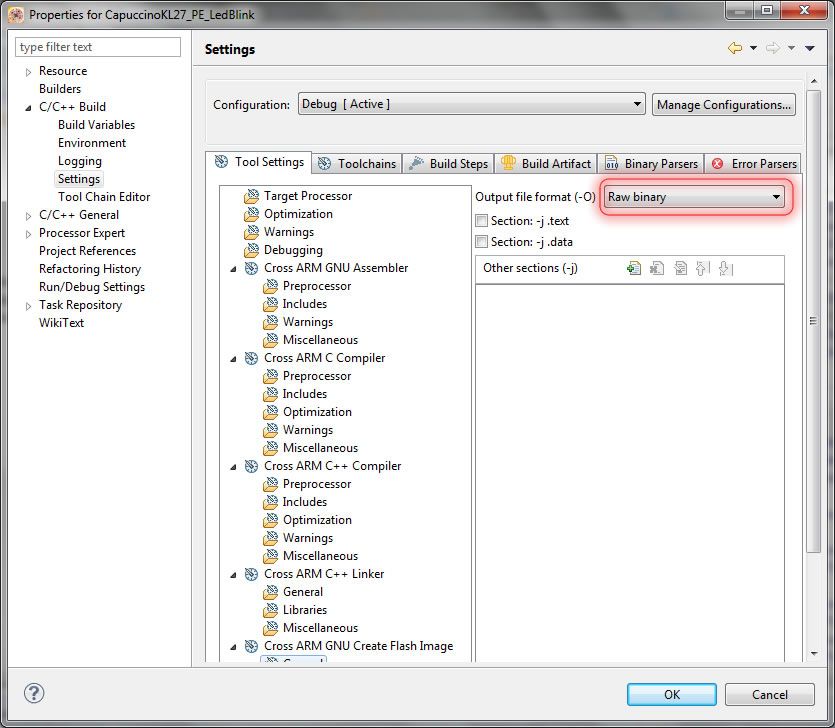Select Refactoring History in the tree
The image size is (835, 728).
[x=90, y=269]
